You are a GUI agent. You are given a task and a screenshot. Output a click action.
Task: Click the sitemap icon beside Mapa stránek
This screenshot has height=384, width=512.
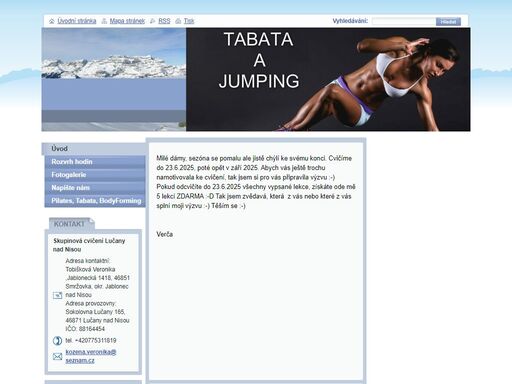click(104, 21)
